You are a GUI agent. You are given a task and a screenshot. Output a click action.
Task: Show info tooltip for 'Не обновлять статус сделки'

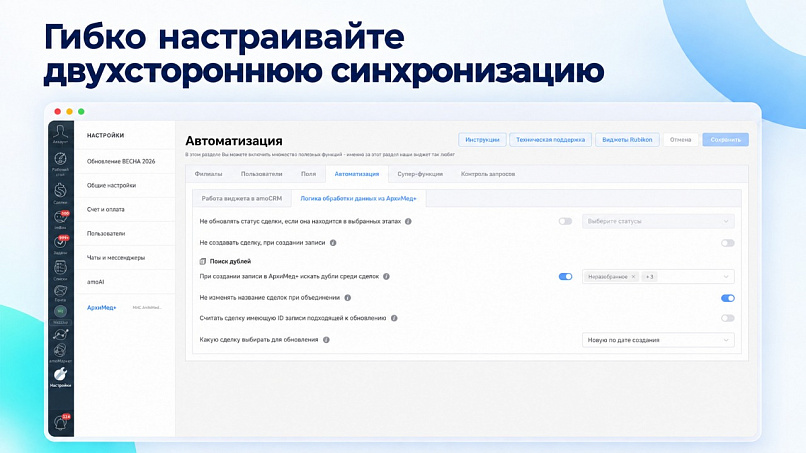408,222
